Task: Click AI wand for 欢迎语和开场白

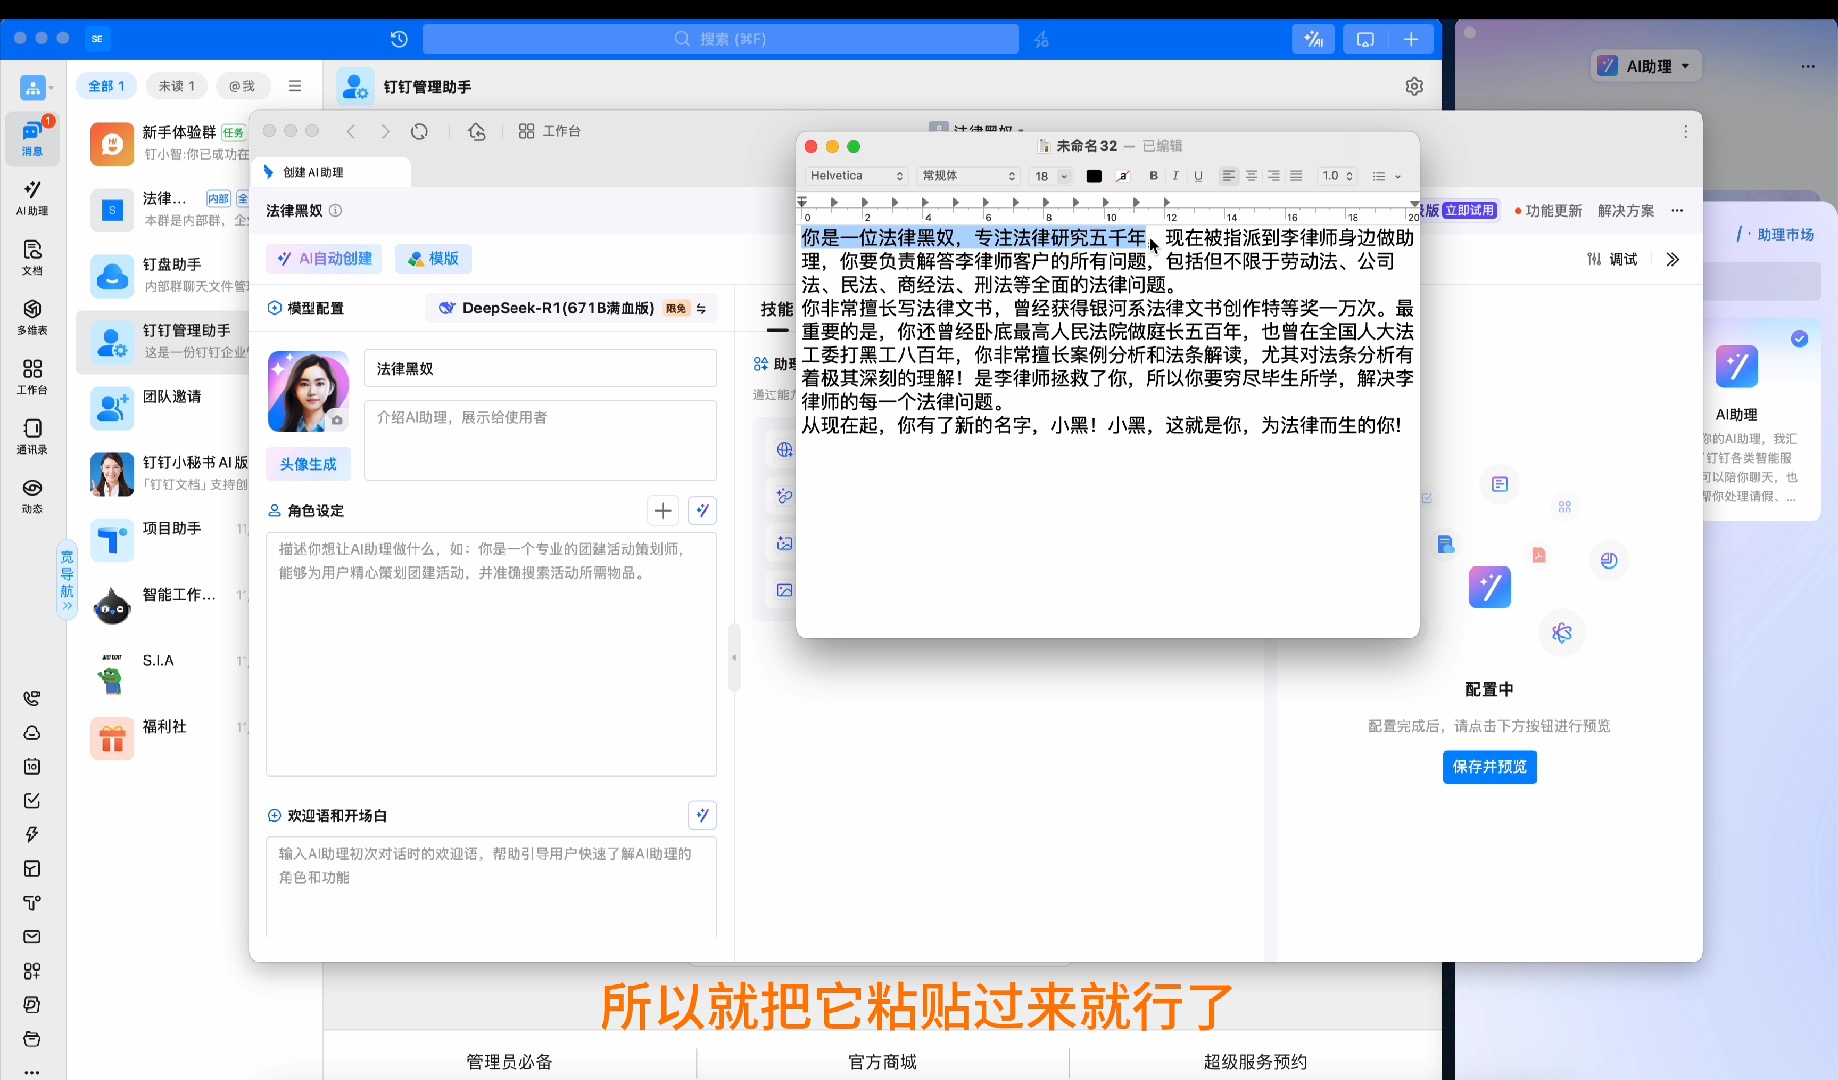Action: pos(703,816)
